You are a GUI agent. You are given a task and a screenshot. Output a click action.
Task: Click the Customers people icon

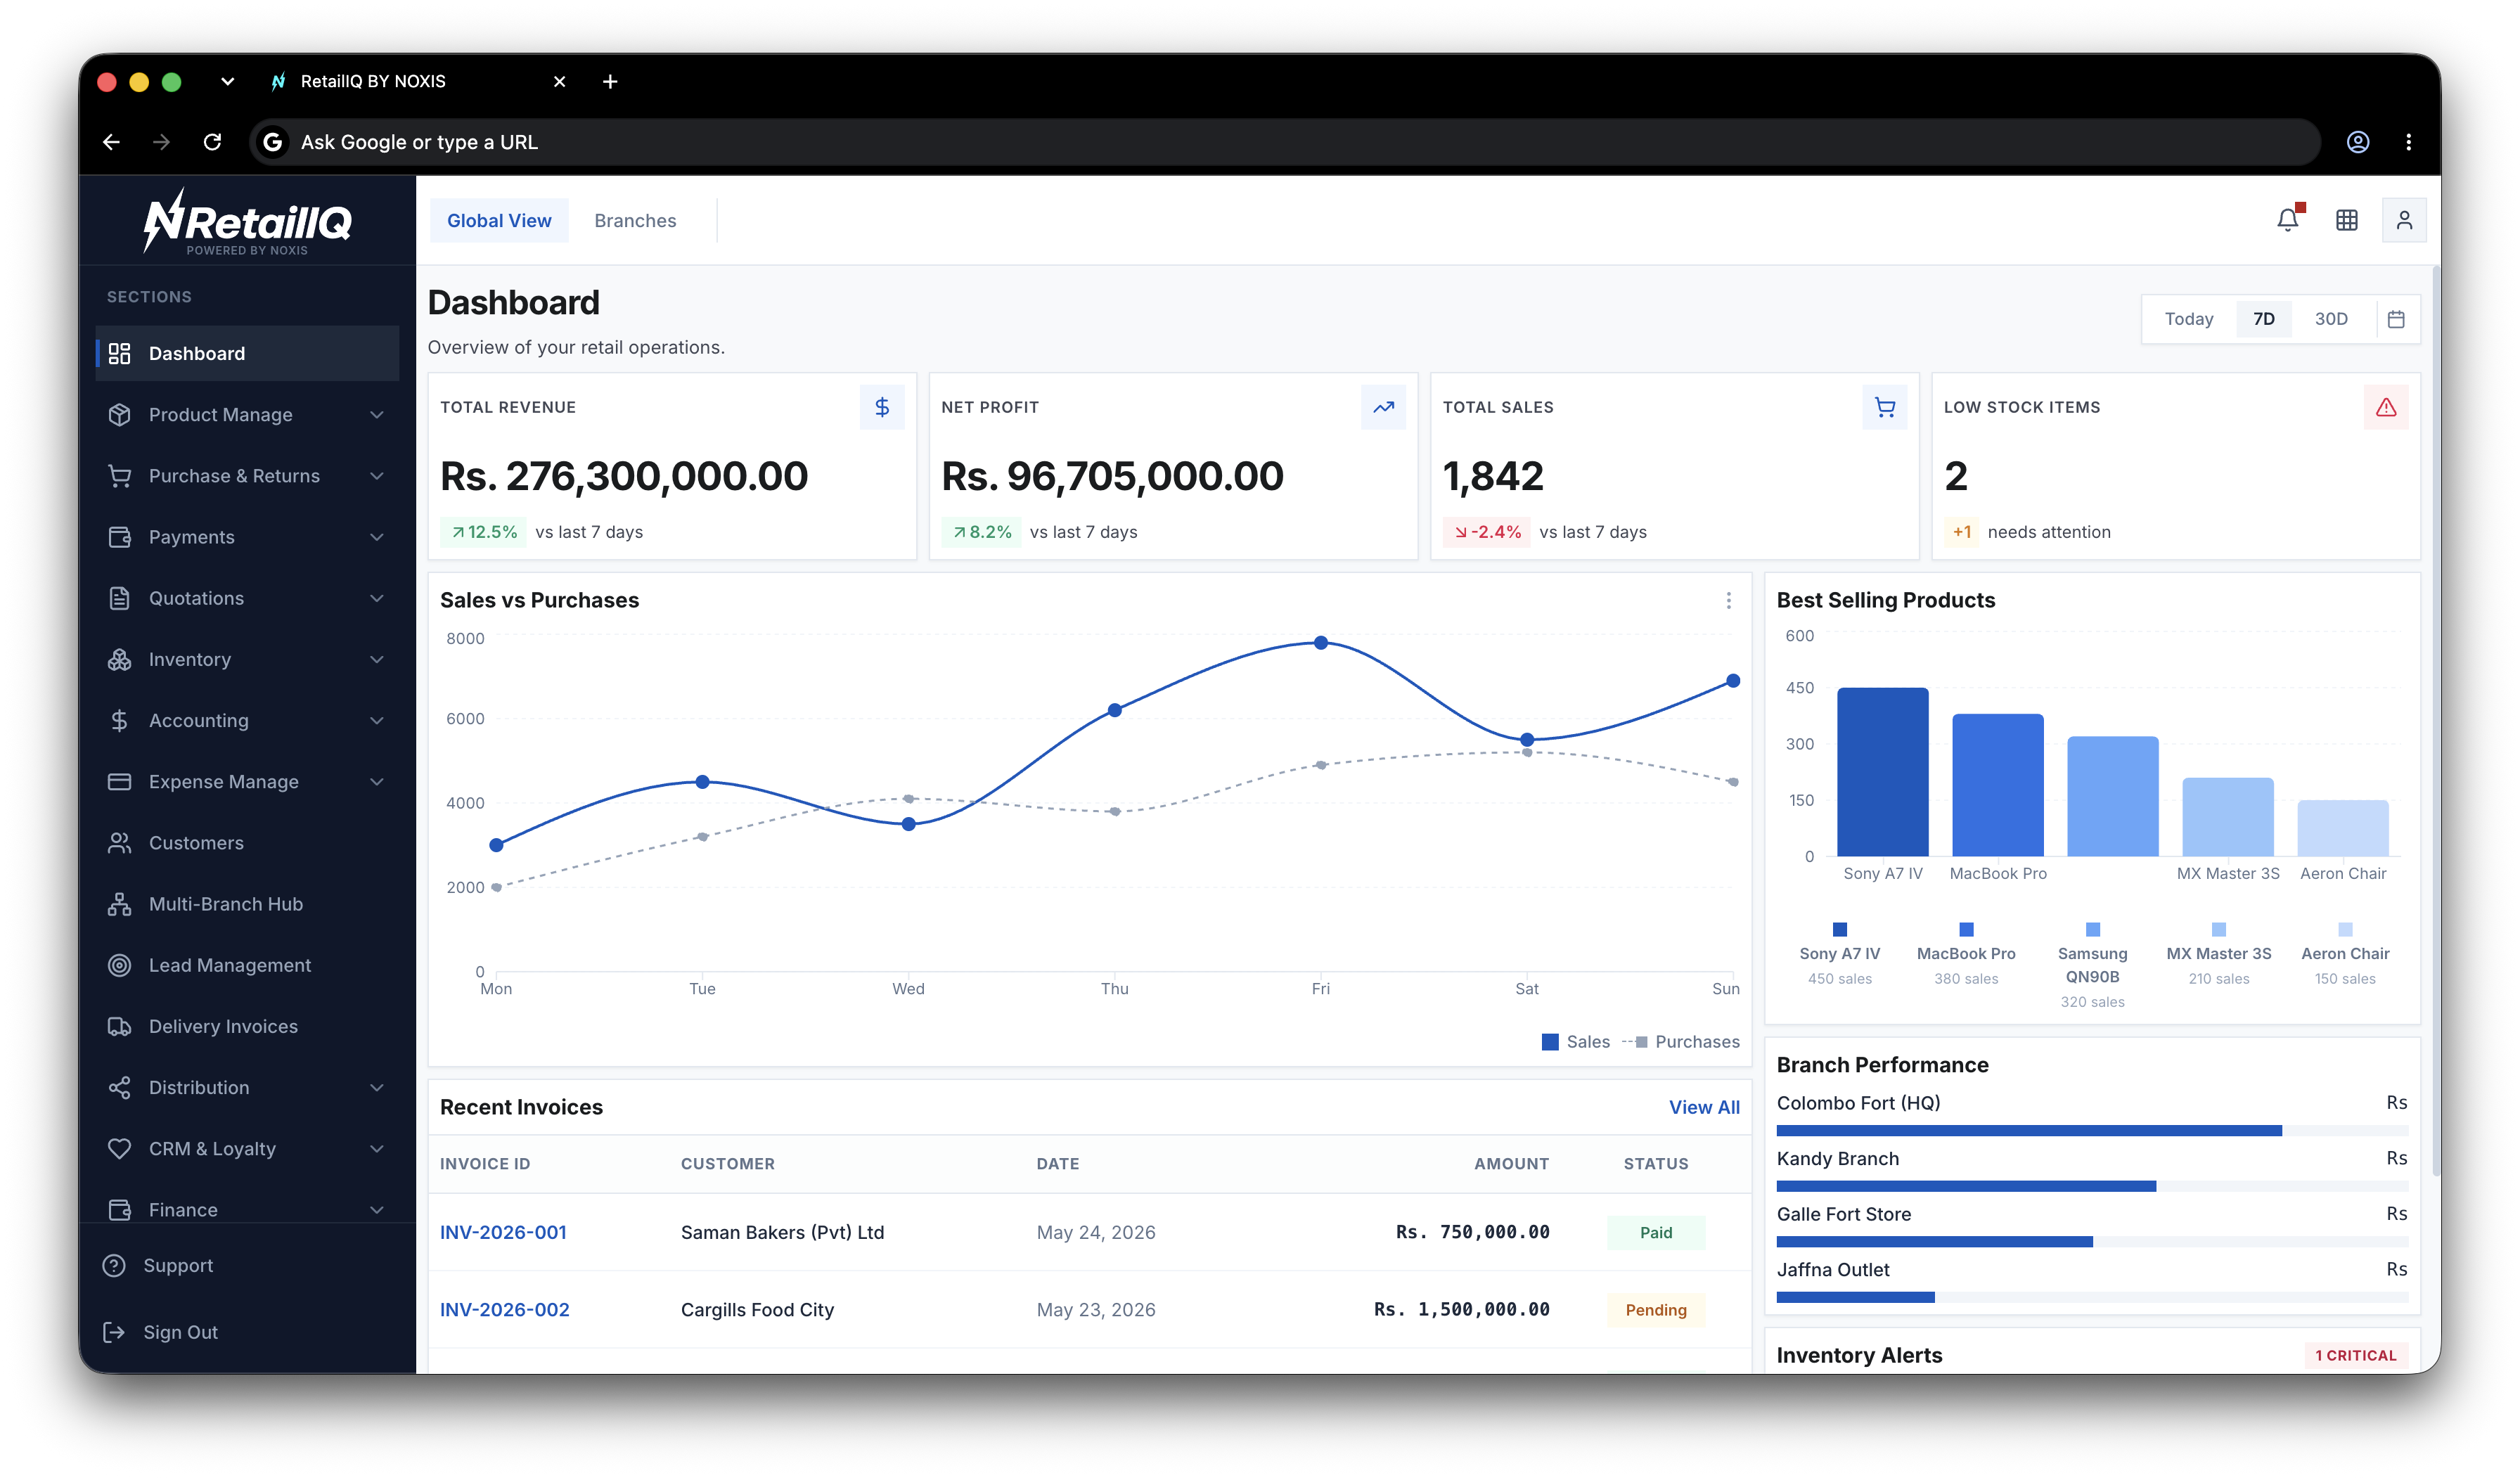point(120,843)
